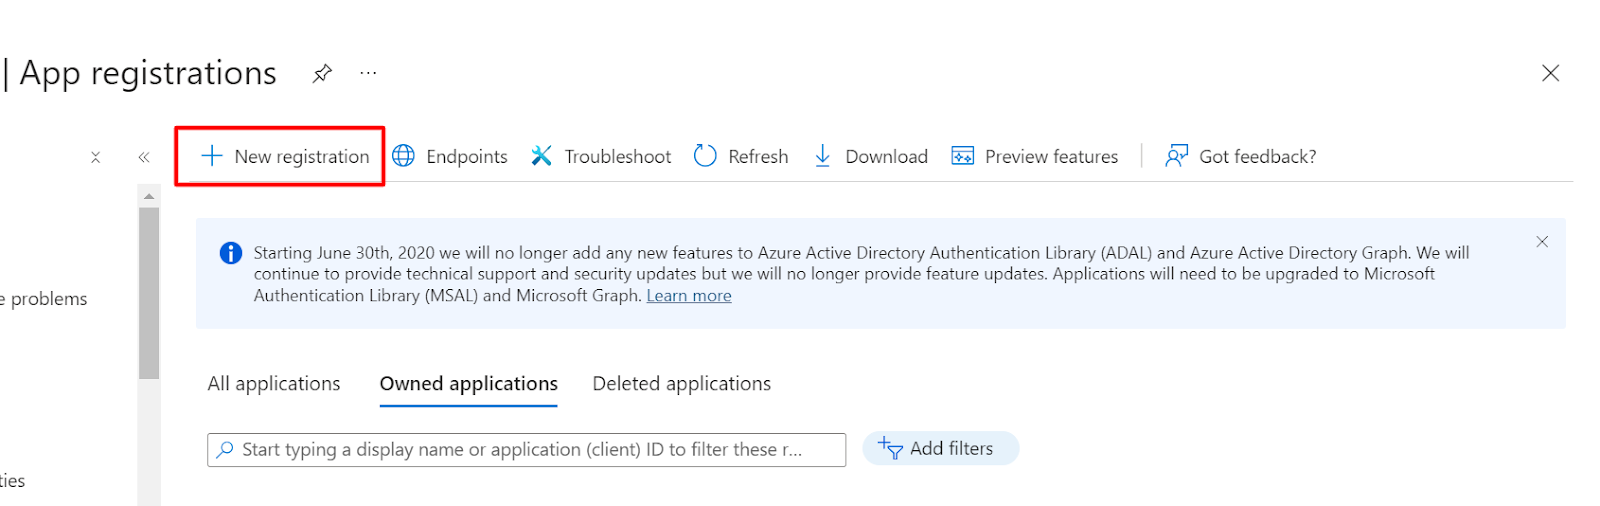Click the wrench icon for Troubleshoot
1600x506 pixels.
[541, 156]
